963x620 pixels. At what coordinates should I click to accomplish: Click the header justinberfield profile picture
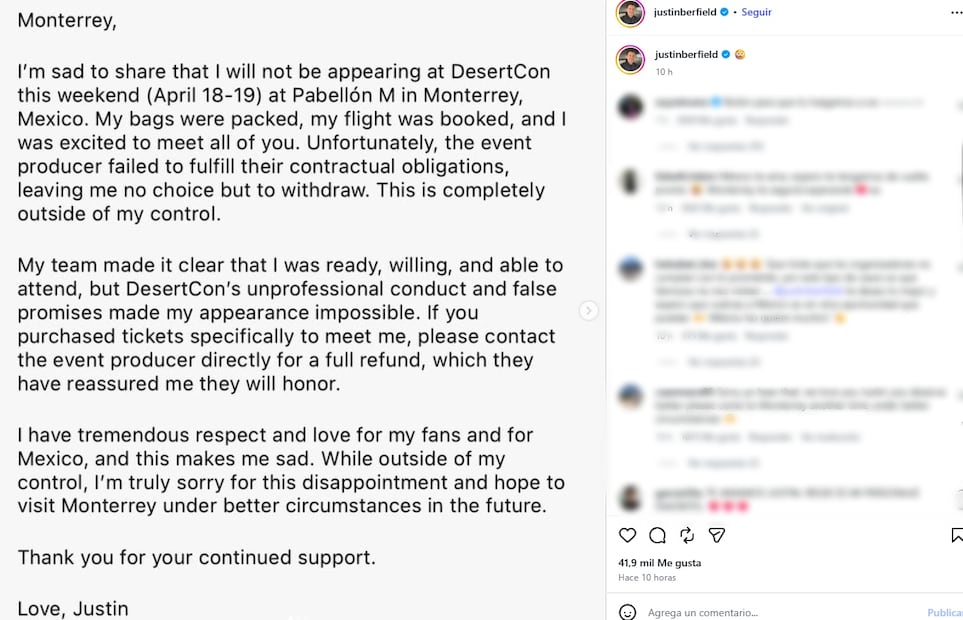tap(630, 13)
